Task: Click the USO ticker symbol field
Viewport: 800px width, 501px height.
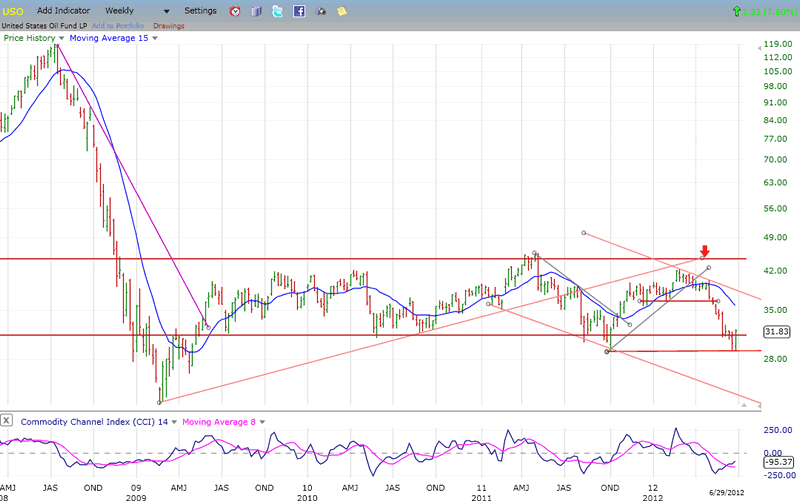Action: coord(13,10)
